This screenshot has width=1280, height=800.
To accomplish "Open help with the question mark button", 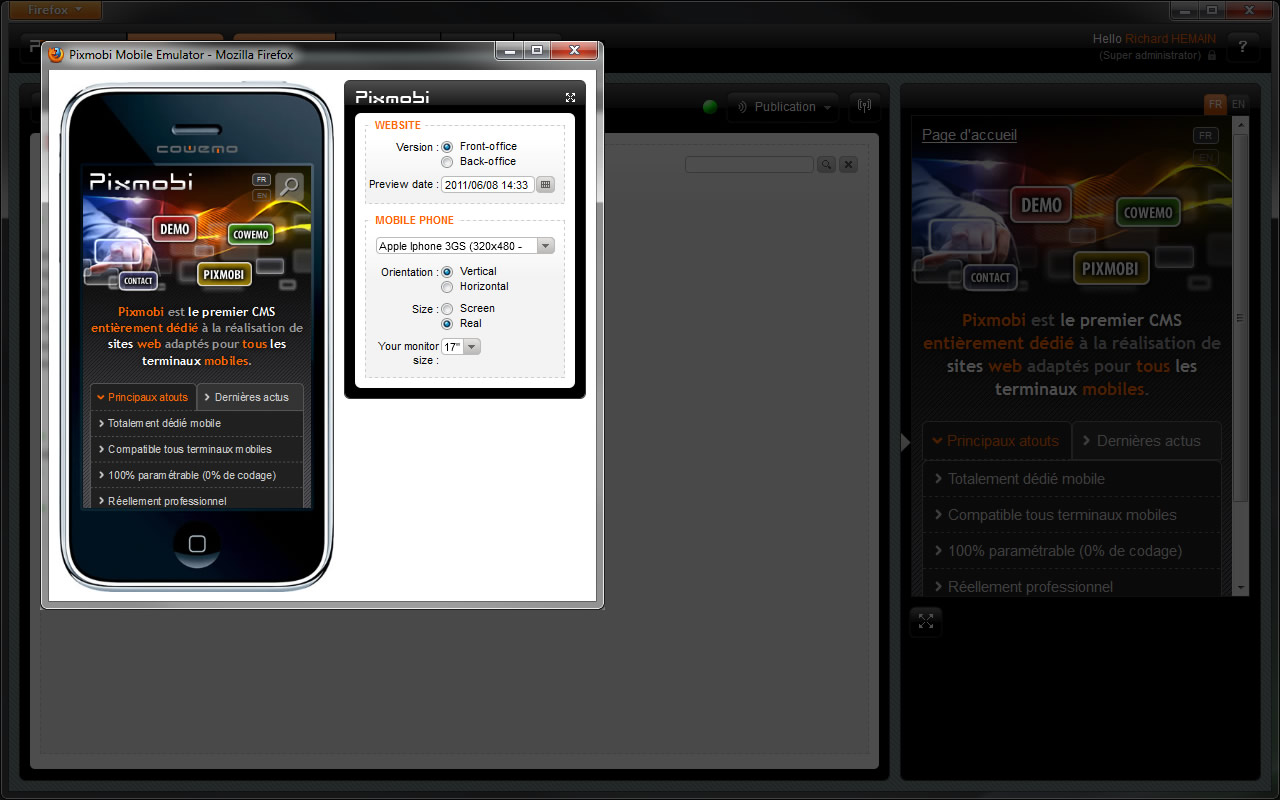I will point(1243,47).
